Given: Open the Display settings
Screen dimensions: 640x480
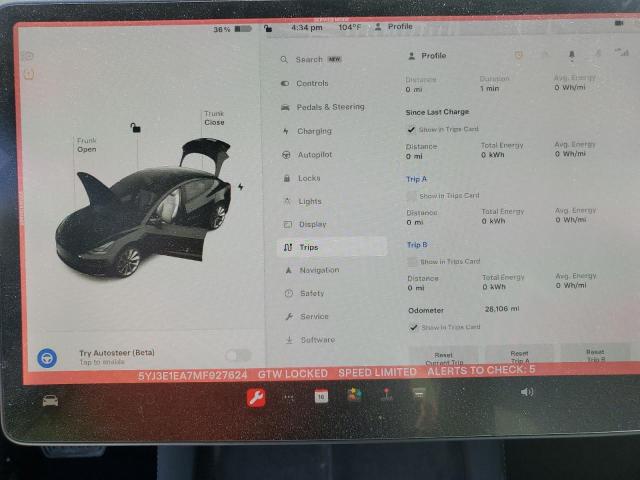Looking at the screenshot, I should click(305, 224).
